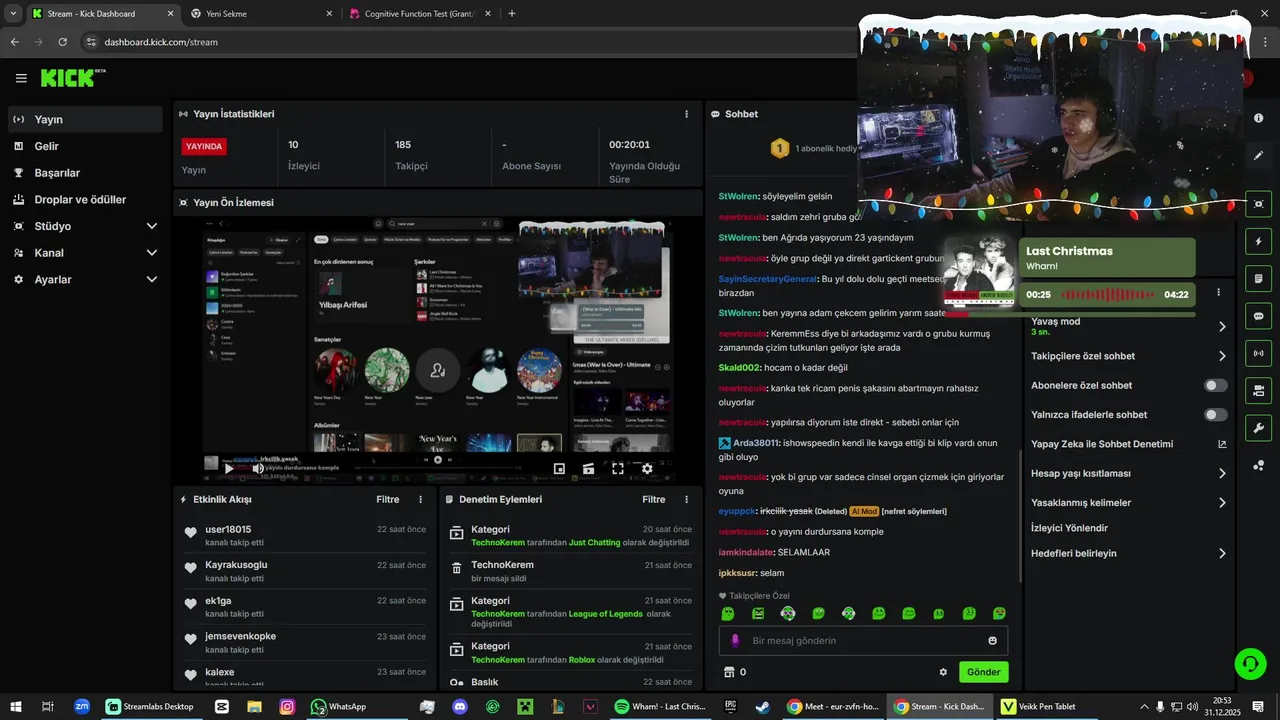Open Yayın İstatistikleri three-dot options menu
This screenshot has width=1280, height=720.
(x=686, y=114)
